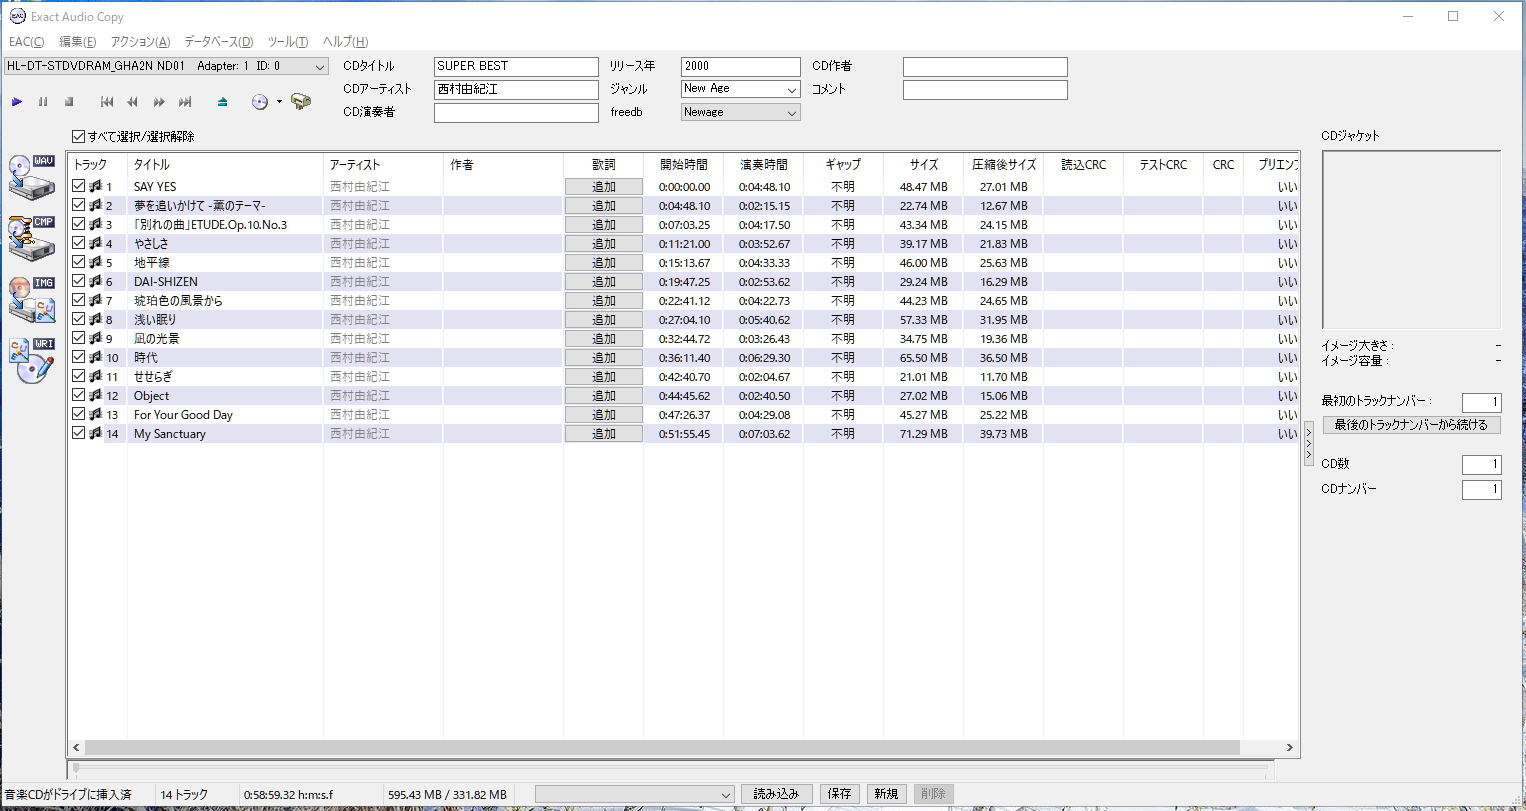Viewport: 1526px width, 811px height.
Task: Open the 編集(E) menu
Action: click(x=78, y=42)
